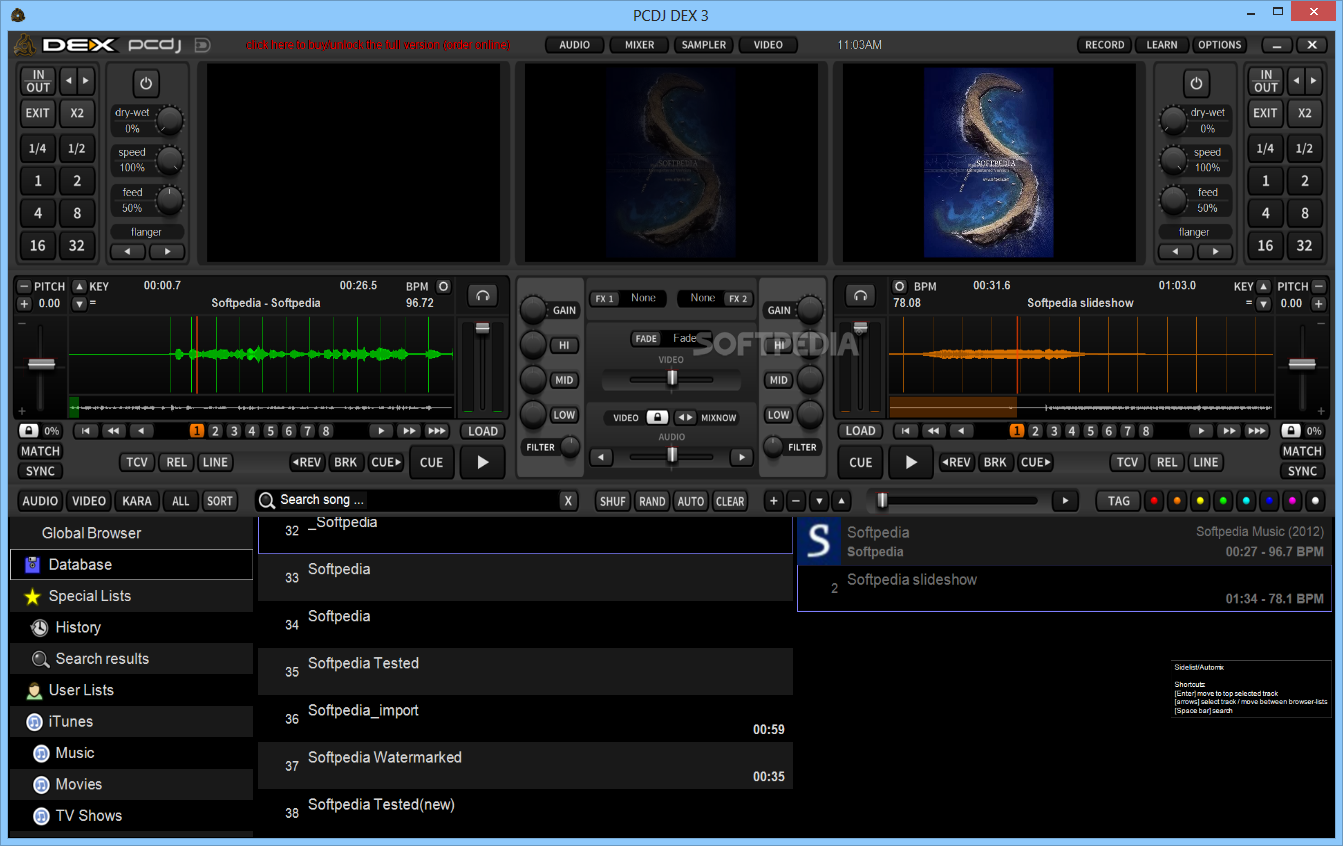Clear the song search with X
This screenshot has height=846, width=1343.
pos(568,501)
